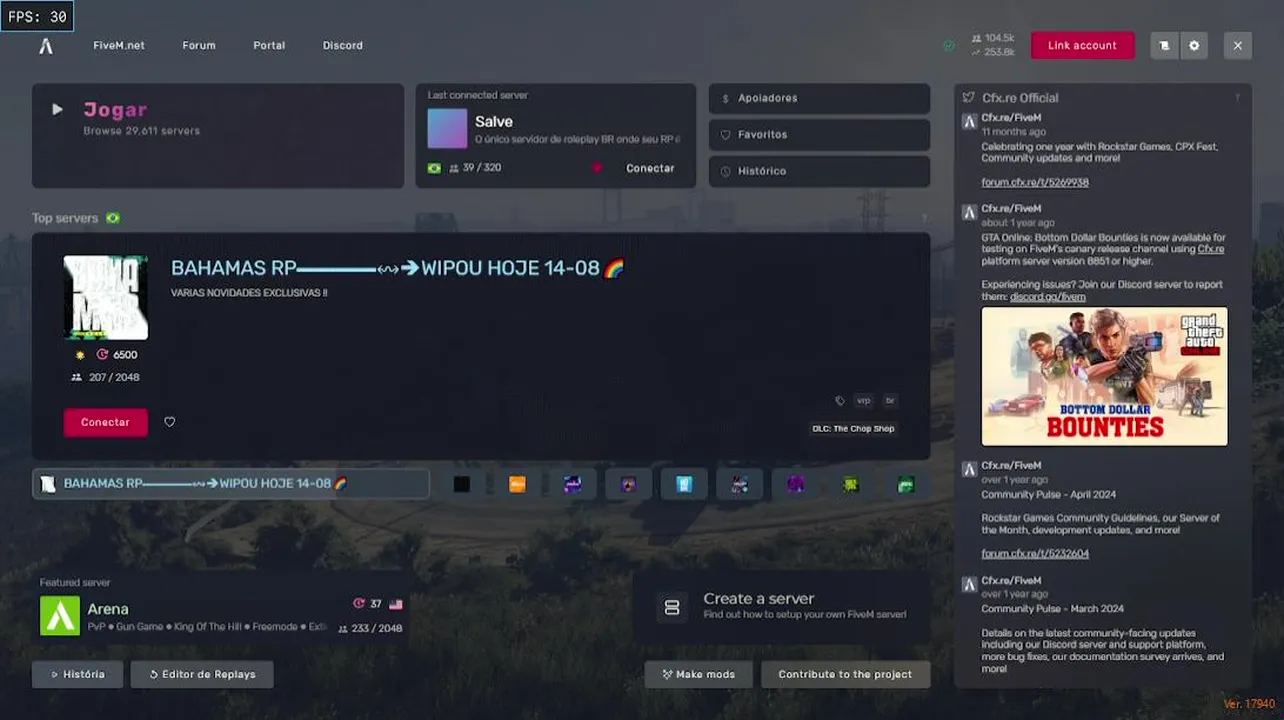Click the green status check icon
Screen dimensions: 1284x720
coord(949,45)
